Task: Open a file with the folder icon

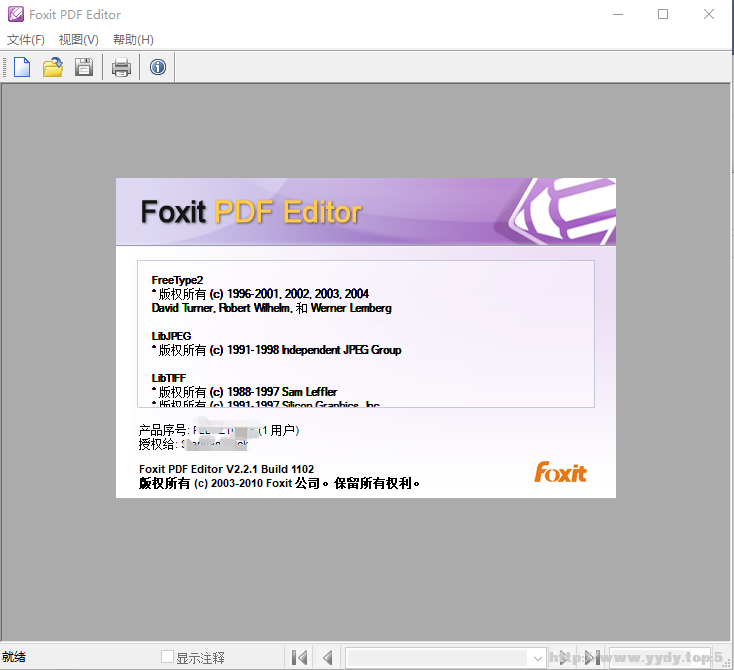Action: 53,67
